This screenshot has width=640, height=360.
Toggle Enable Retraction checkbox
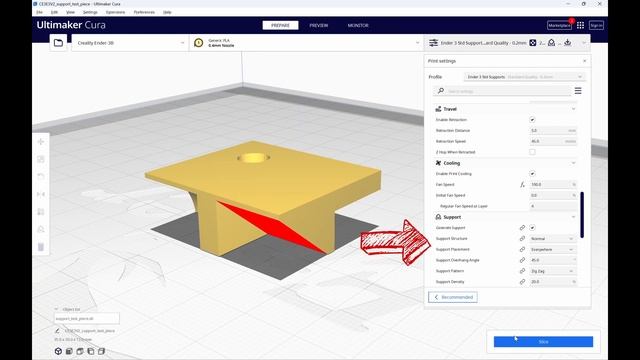click(532, 120)
